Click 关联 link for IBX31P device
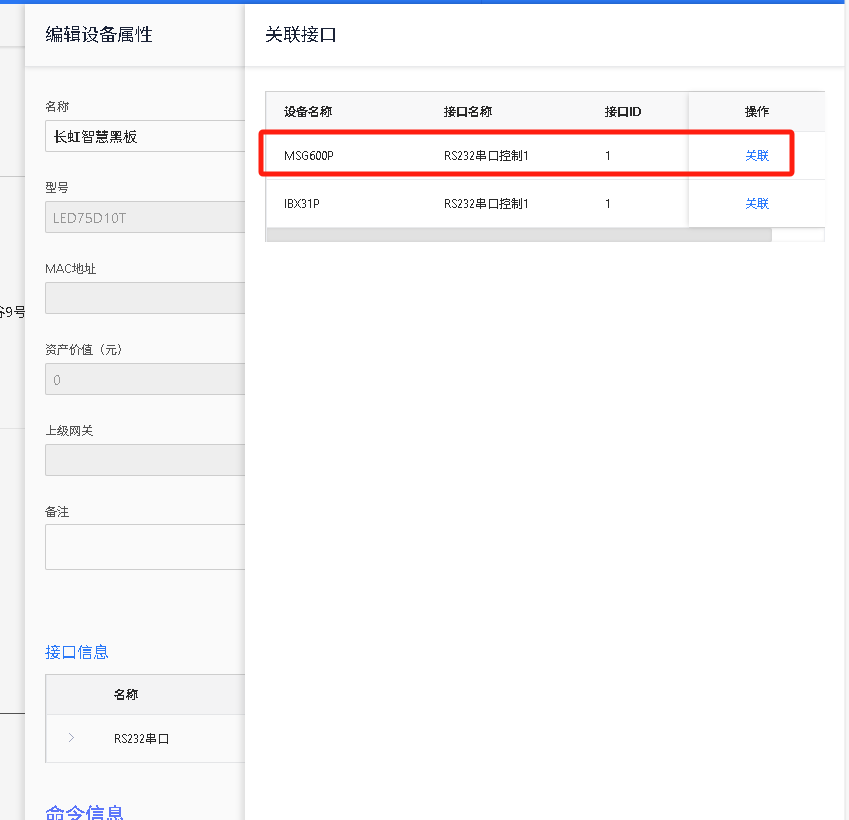This screenshot has width=849, height=820. (x=757, y=204)
